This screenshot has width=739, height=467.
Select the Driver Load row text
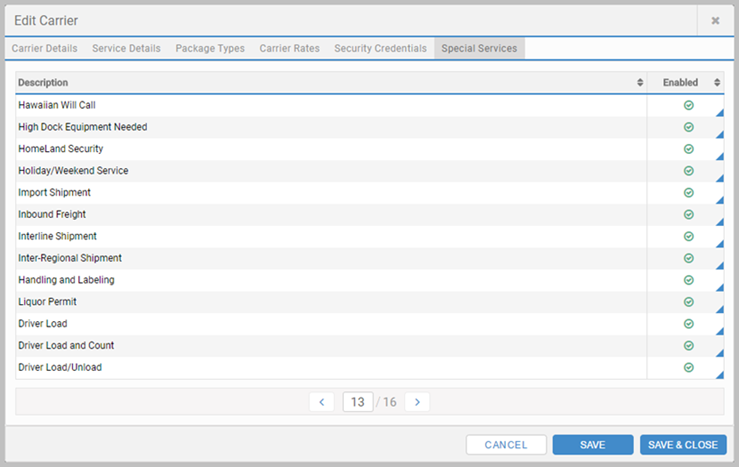[x=43, y=324]
